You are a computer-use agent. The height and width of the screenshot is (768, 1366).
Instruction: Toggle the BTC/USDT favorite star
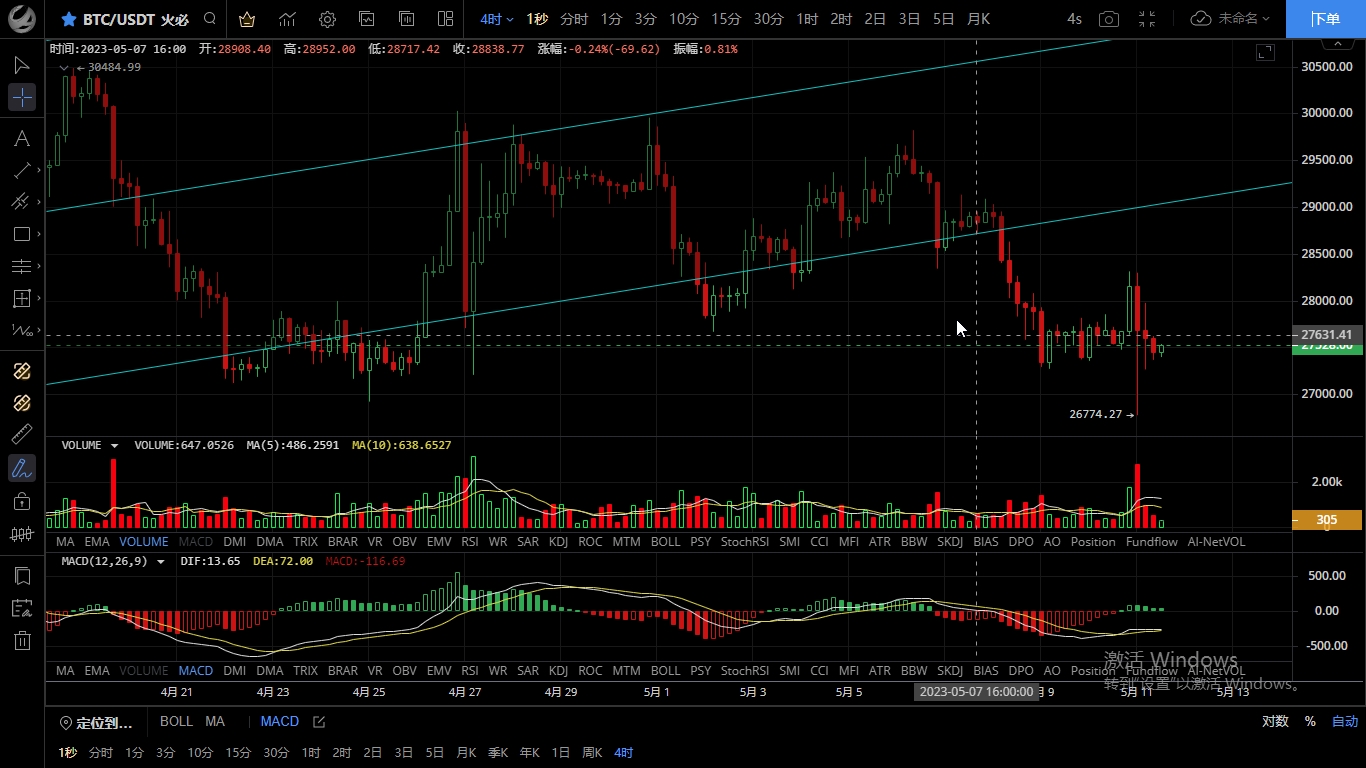tap(68, 19)
